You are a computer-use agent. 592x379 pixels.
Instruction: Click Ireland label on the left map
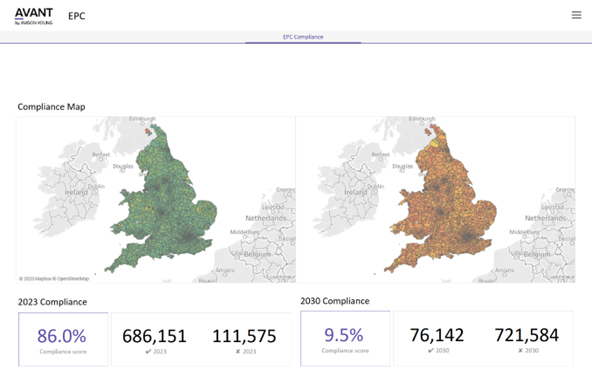[76, 192]
